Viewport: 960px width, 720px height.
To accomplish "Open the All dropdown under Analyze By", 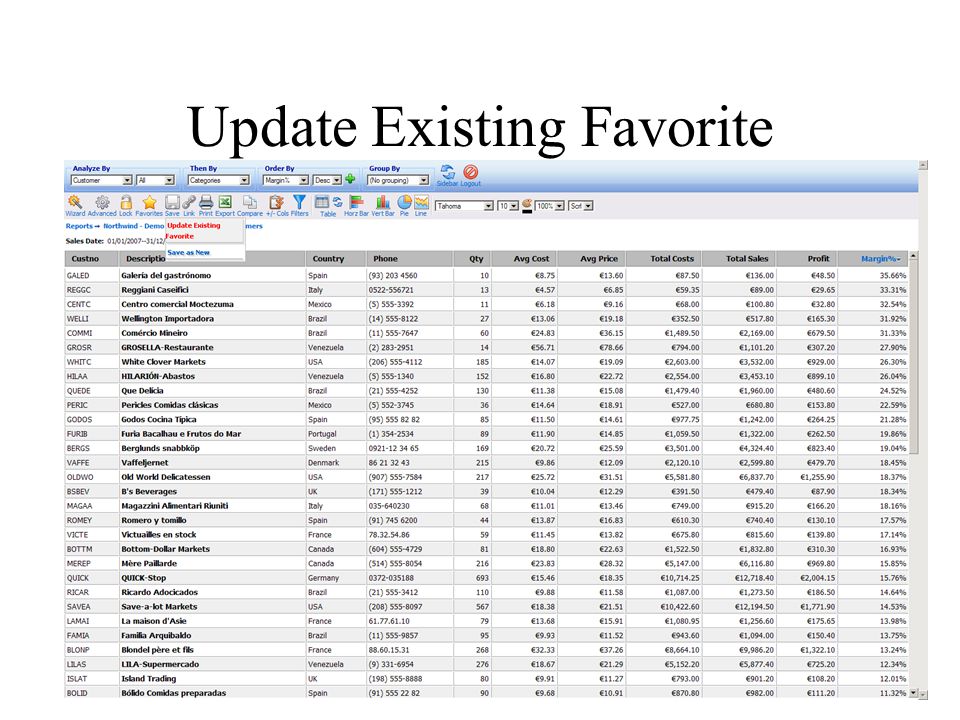I will pos(156,180).
